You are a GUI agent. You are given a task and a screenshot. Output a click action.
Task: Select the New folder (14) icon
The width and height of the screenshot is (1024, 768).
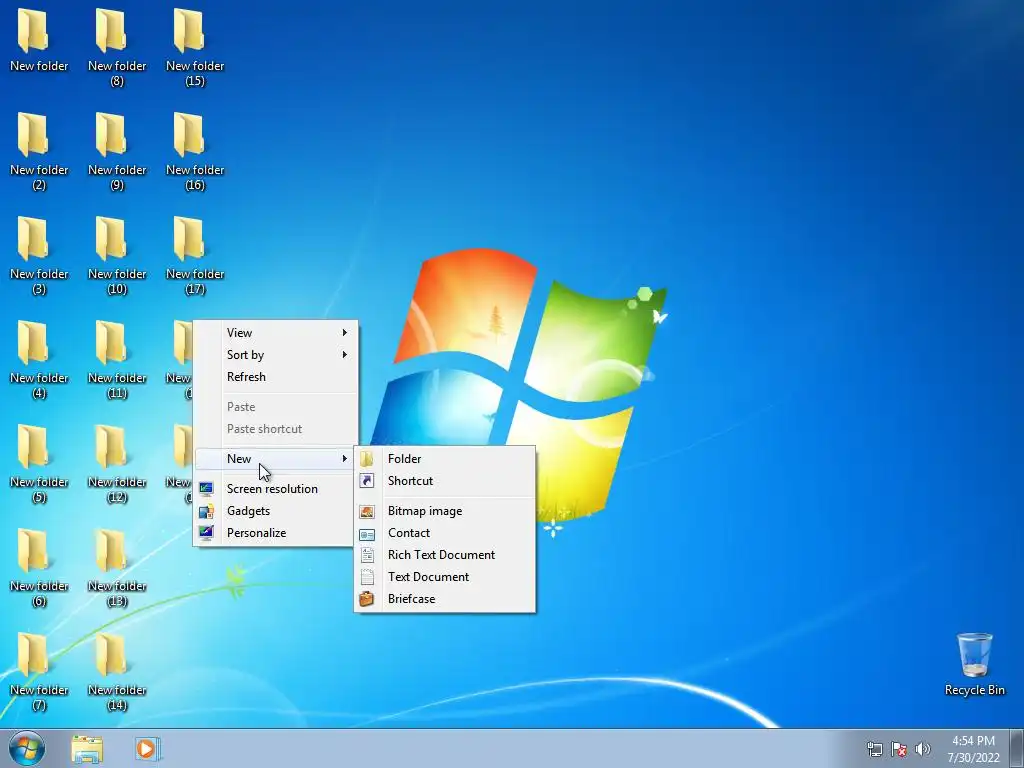117,671
